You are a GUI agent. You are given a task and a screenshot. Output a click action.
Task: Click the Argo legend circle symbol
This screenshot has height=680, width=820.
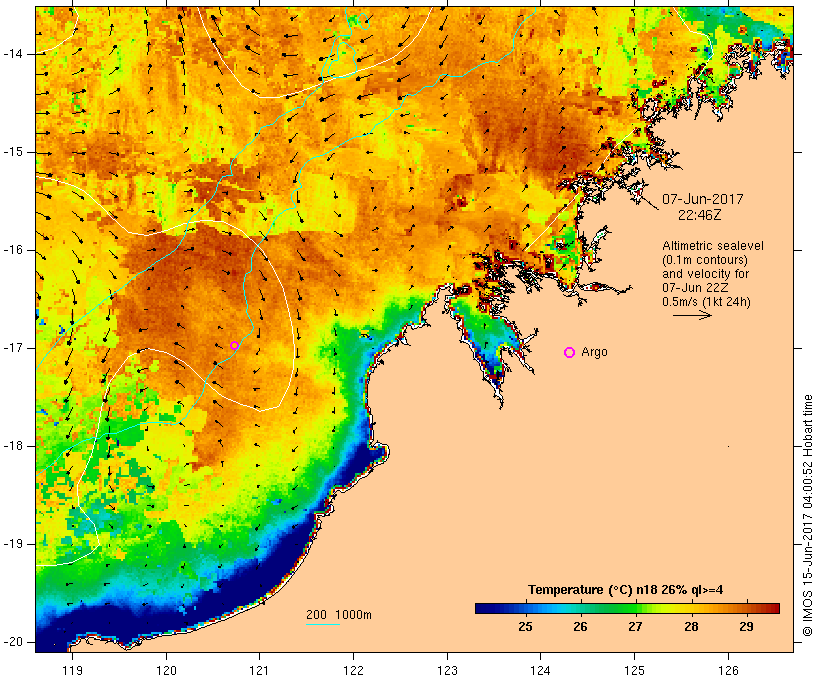click(x=570, y=353)
